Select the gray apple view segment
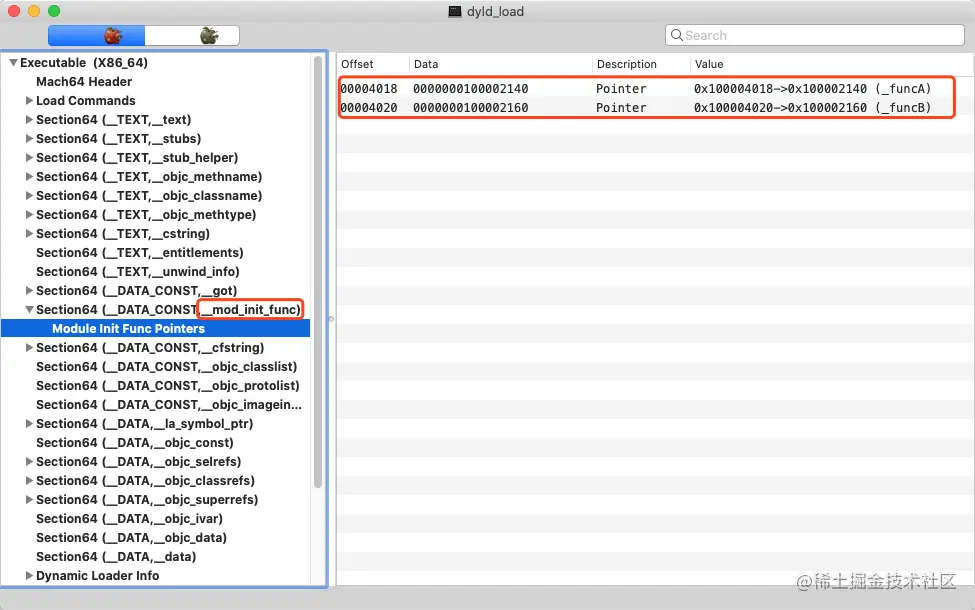Image resolution: width=975 pixels, height=610 pixels. 192,35
